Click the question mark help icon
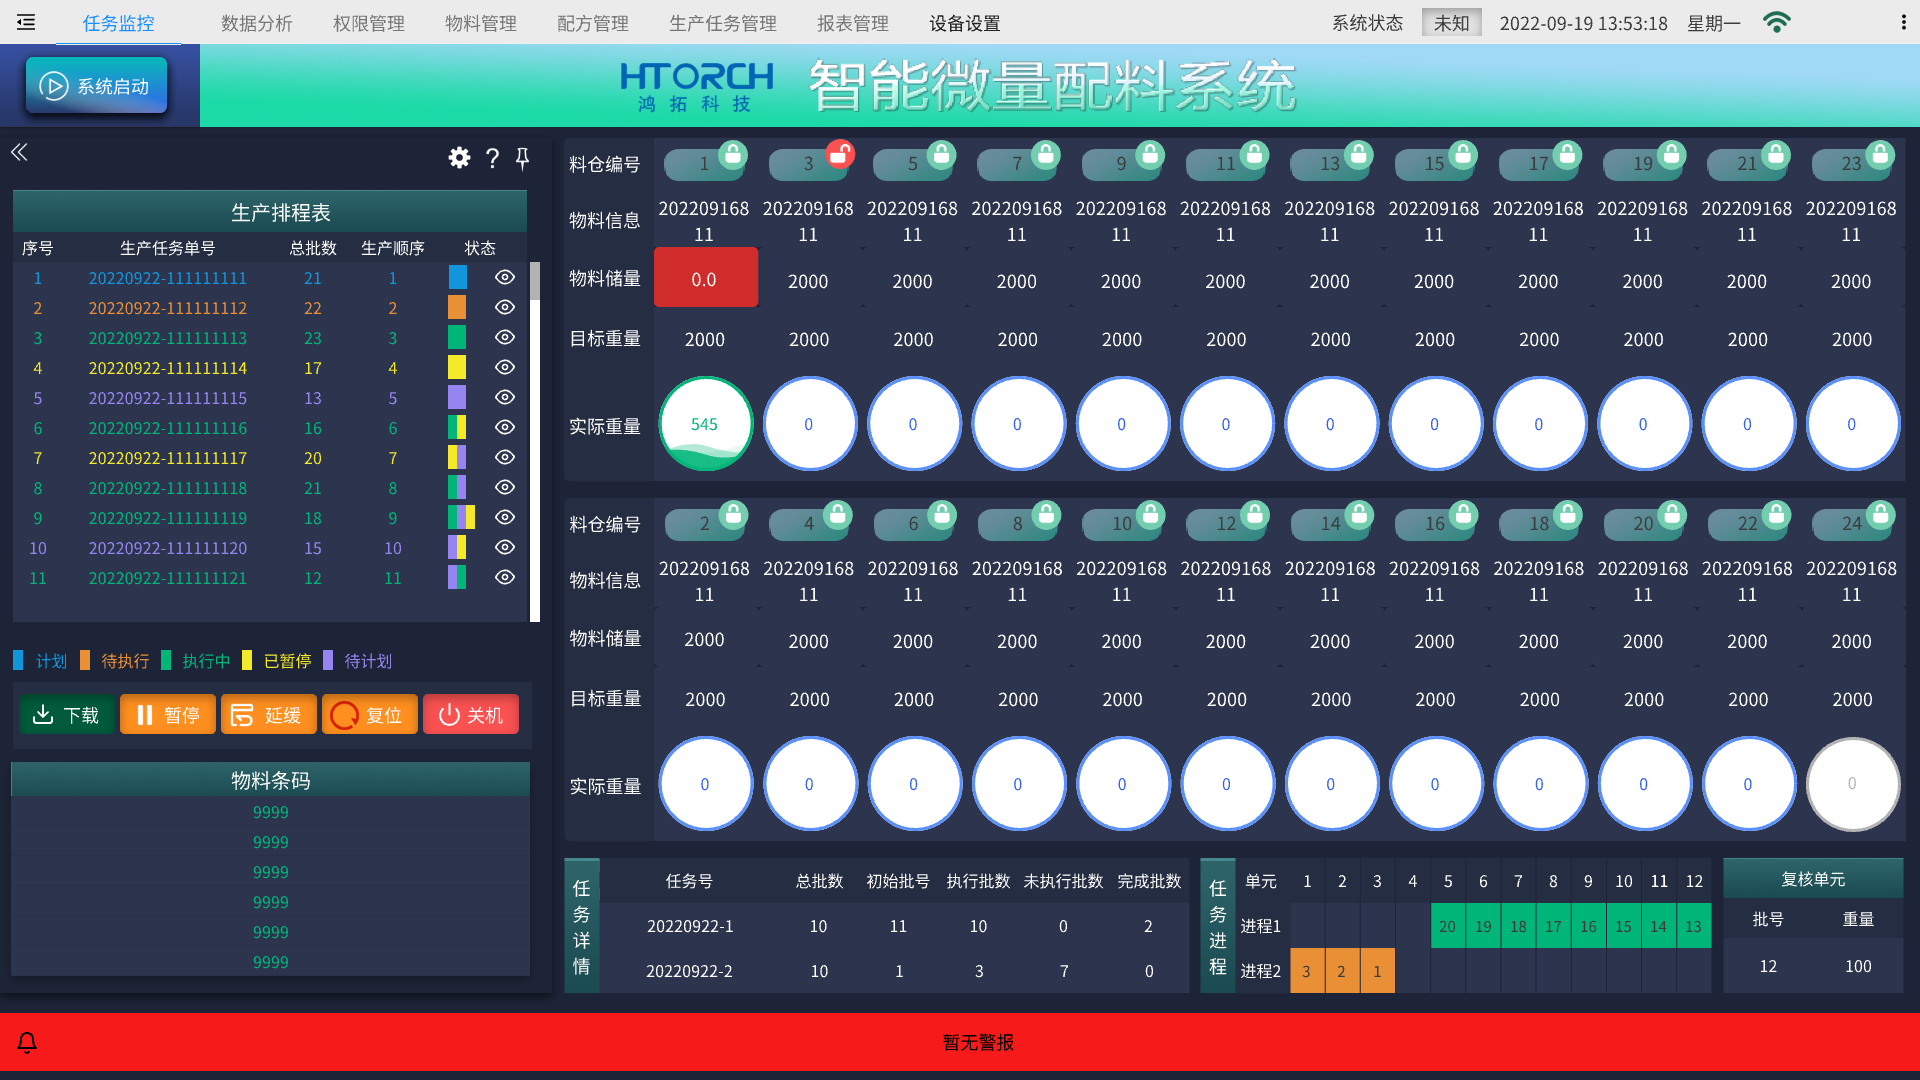The height and width of the screenshot is (1080, 1920). [492, 158]
